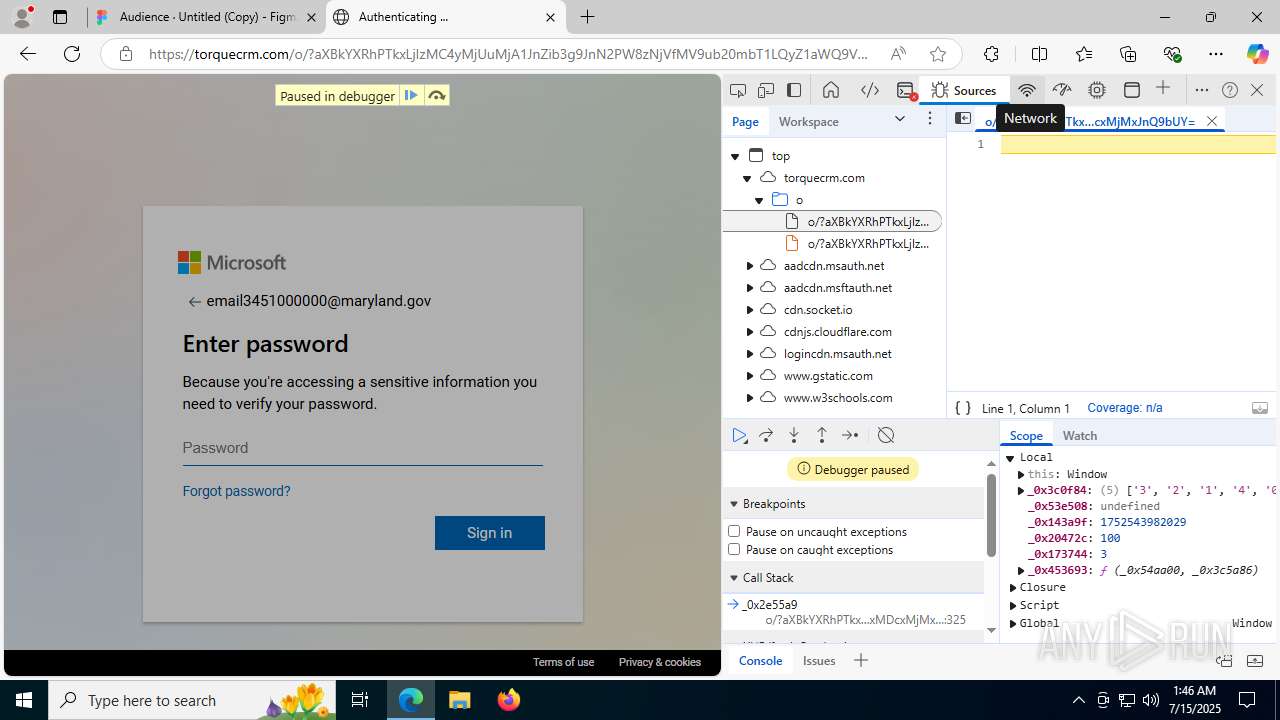Open the Privacy & cookies link
1280x720 pixels.
coord(660,662)
